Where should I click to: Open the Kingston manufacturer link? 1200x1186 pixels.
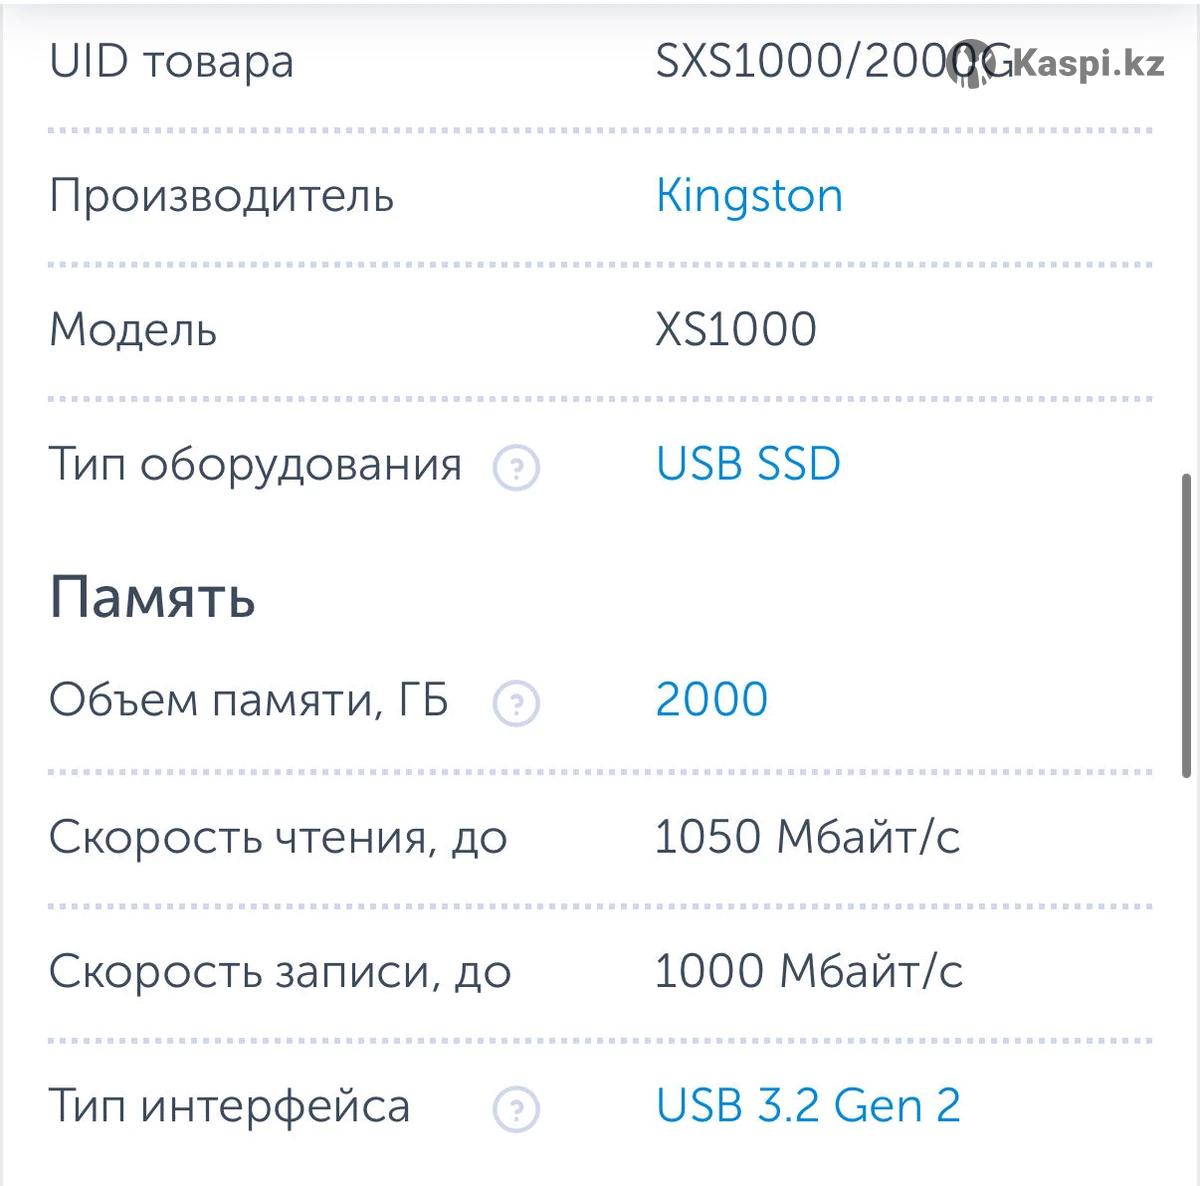click(749, 196)
